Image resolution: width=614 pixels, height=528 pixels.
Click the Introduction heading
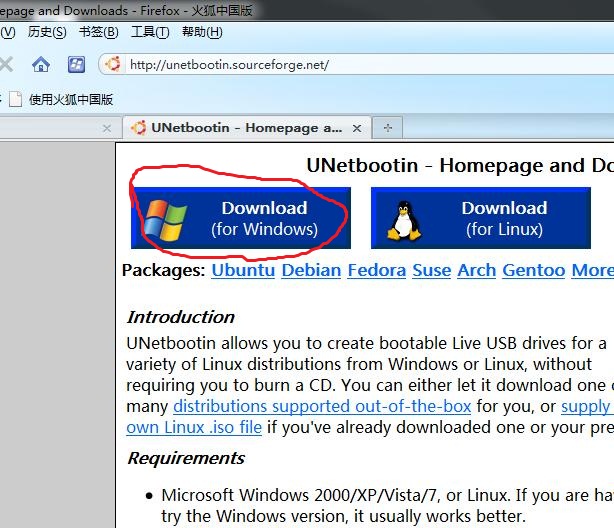[x=181, y=317]
